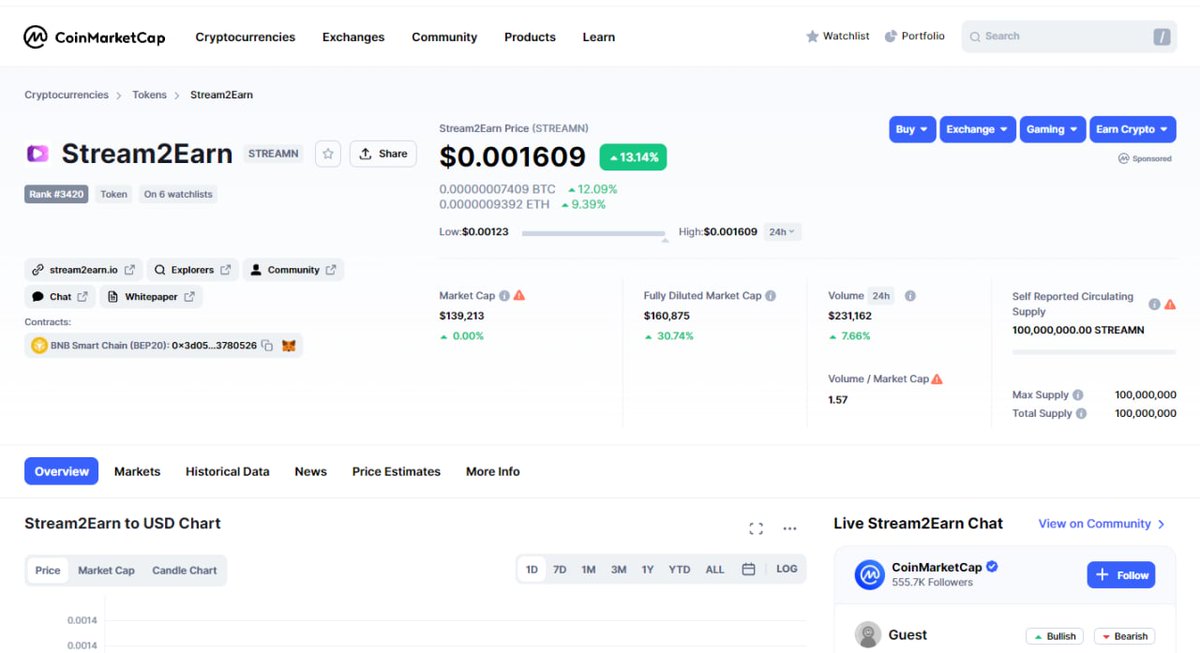The image size is (1200, 653).
Task: Add Stream2Earn to watchlist star button
Action: coord(328,154)
